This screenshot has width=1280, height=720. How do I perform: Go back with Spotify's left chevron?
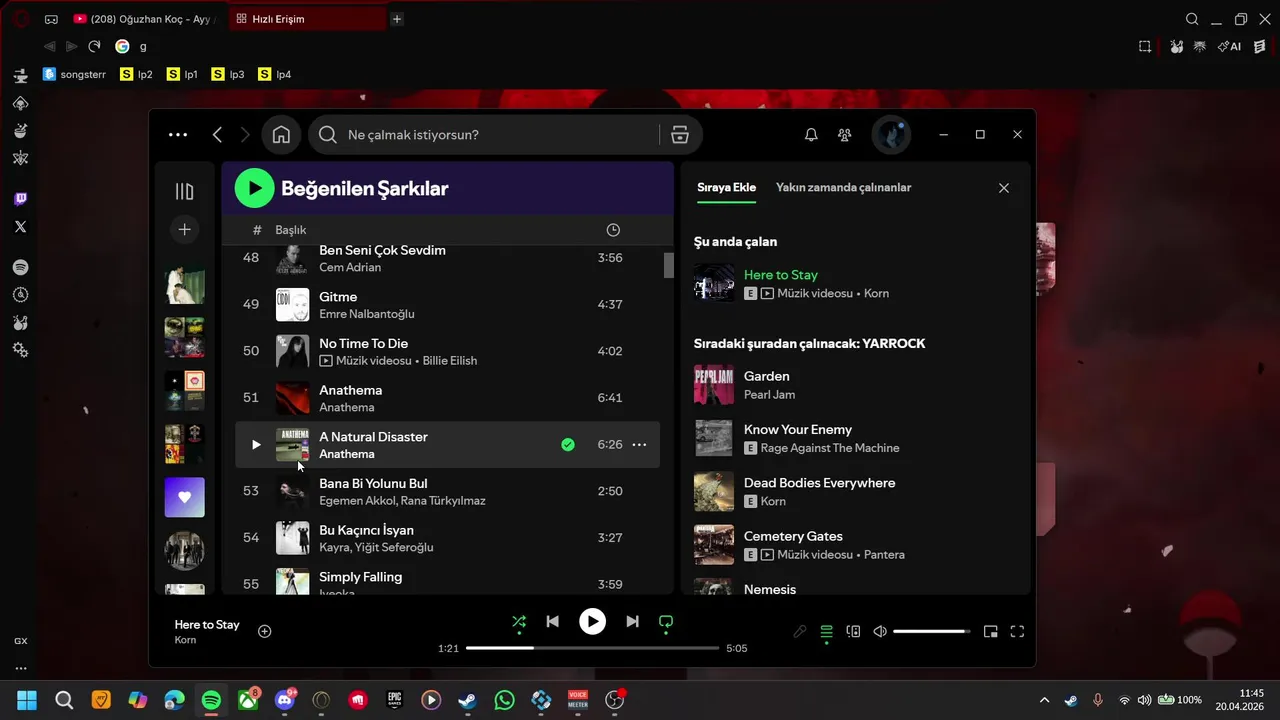click(x=217, y=135)
